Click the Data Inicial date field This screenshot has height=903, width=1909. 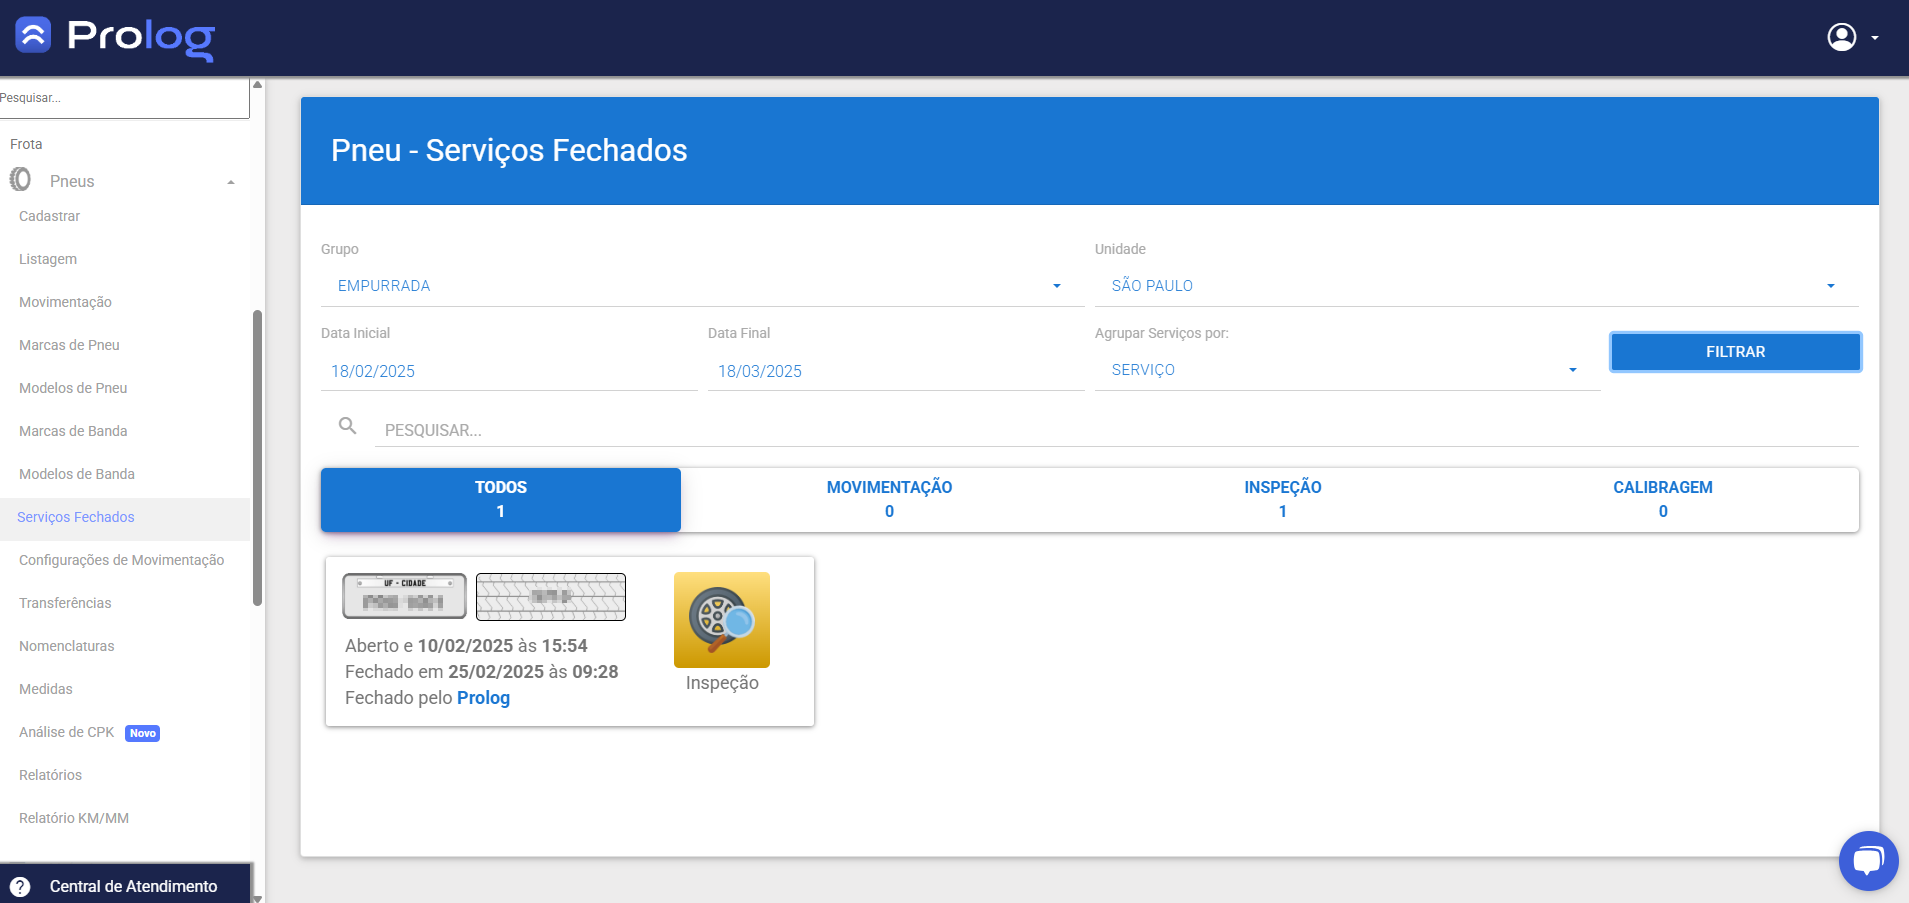click(x=508, y=371)
